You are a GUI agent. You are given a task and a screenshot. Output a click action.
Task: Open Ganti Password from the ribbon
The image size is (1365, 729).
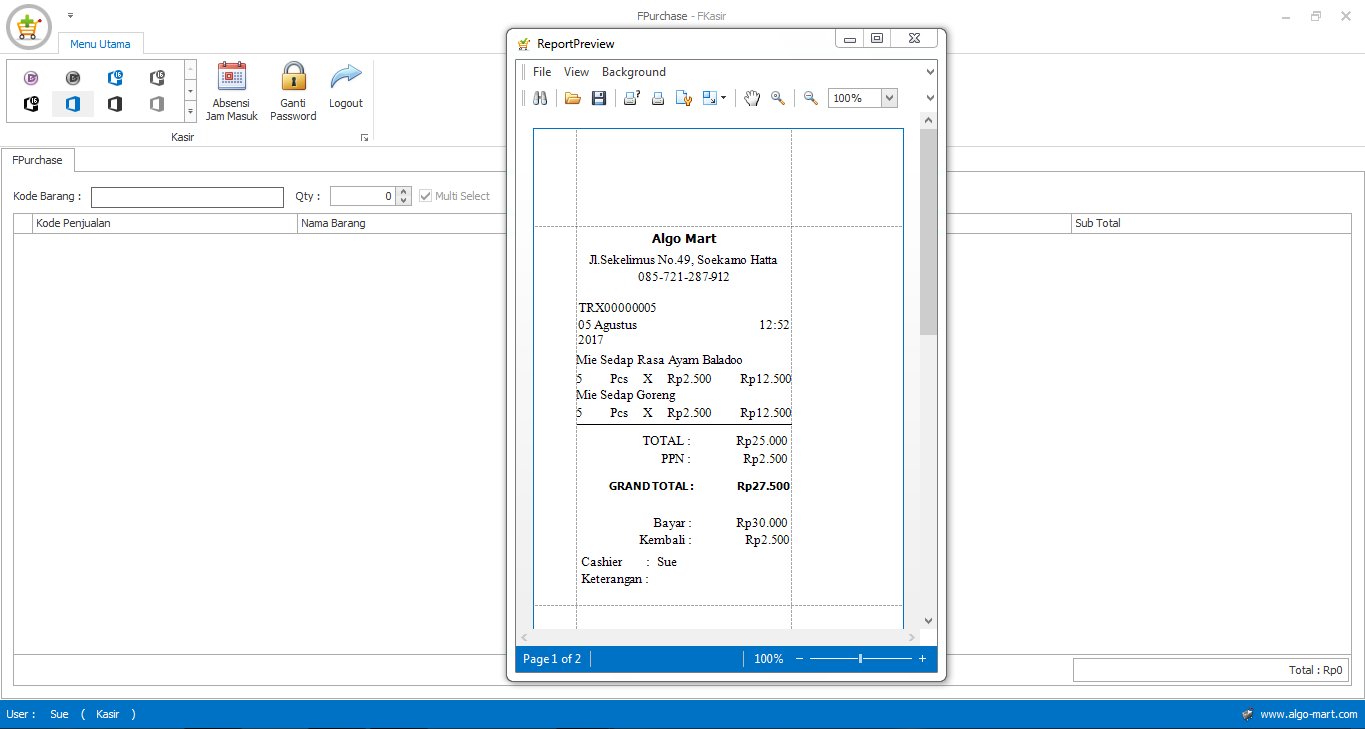[x=292, y=90]
